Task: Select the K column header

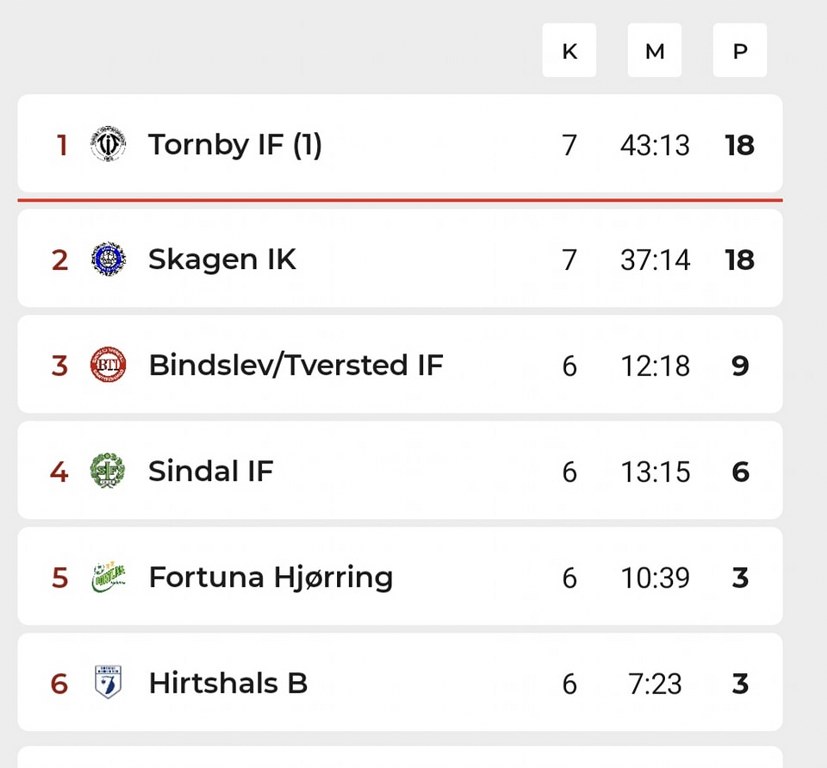Action: pyautogui.click(x=569, y=51)
